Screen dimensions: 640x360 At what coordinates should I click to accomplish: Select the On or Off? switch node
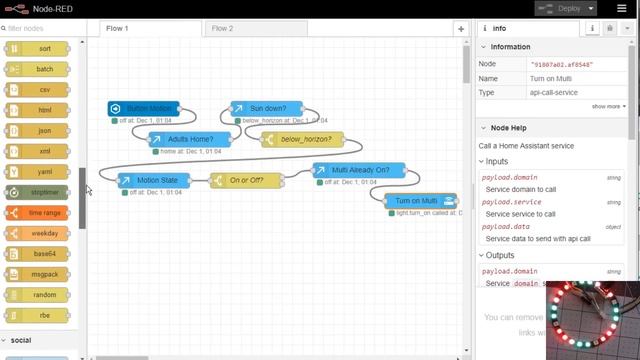247,180
